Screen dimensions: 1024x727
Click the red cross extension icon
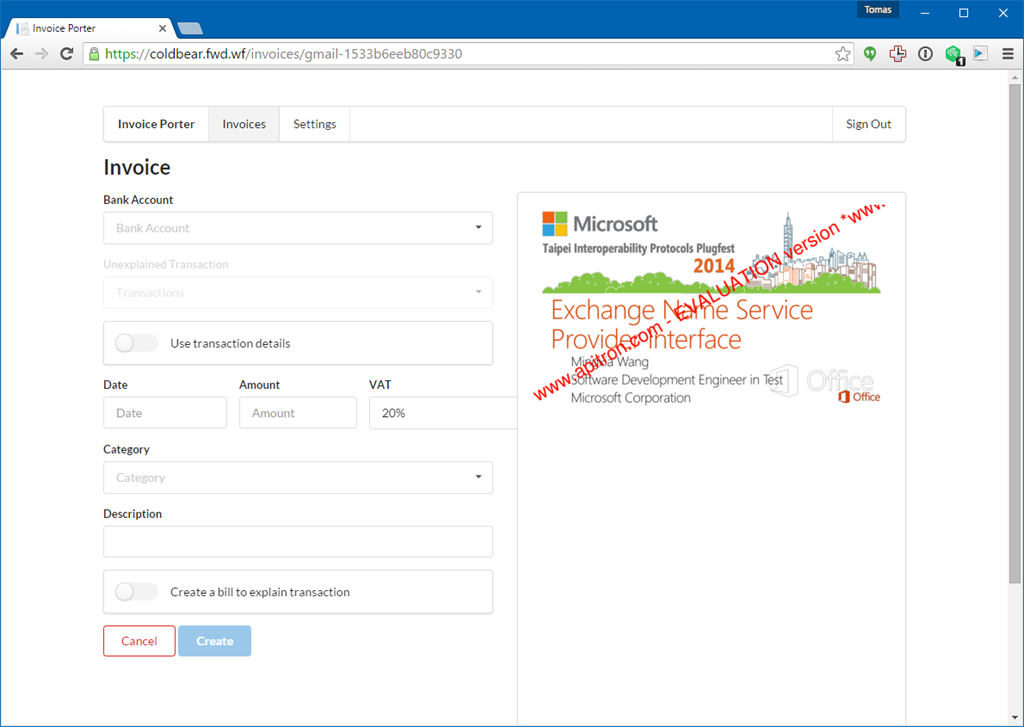click(897, 54)
